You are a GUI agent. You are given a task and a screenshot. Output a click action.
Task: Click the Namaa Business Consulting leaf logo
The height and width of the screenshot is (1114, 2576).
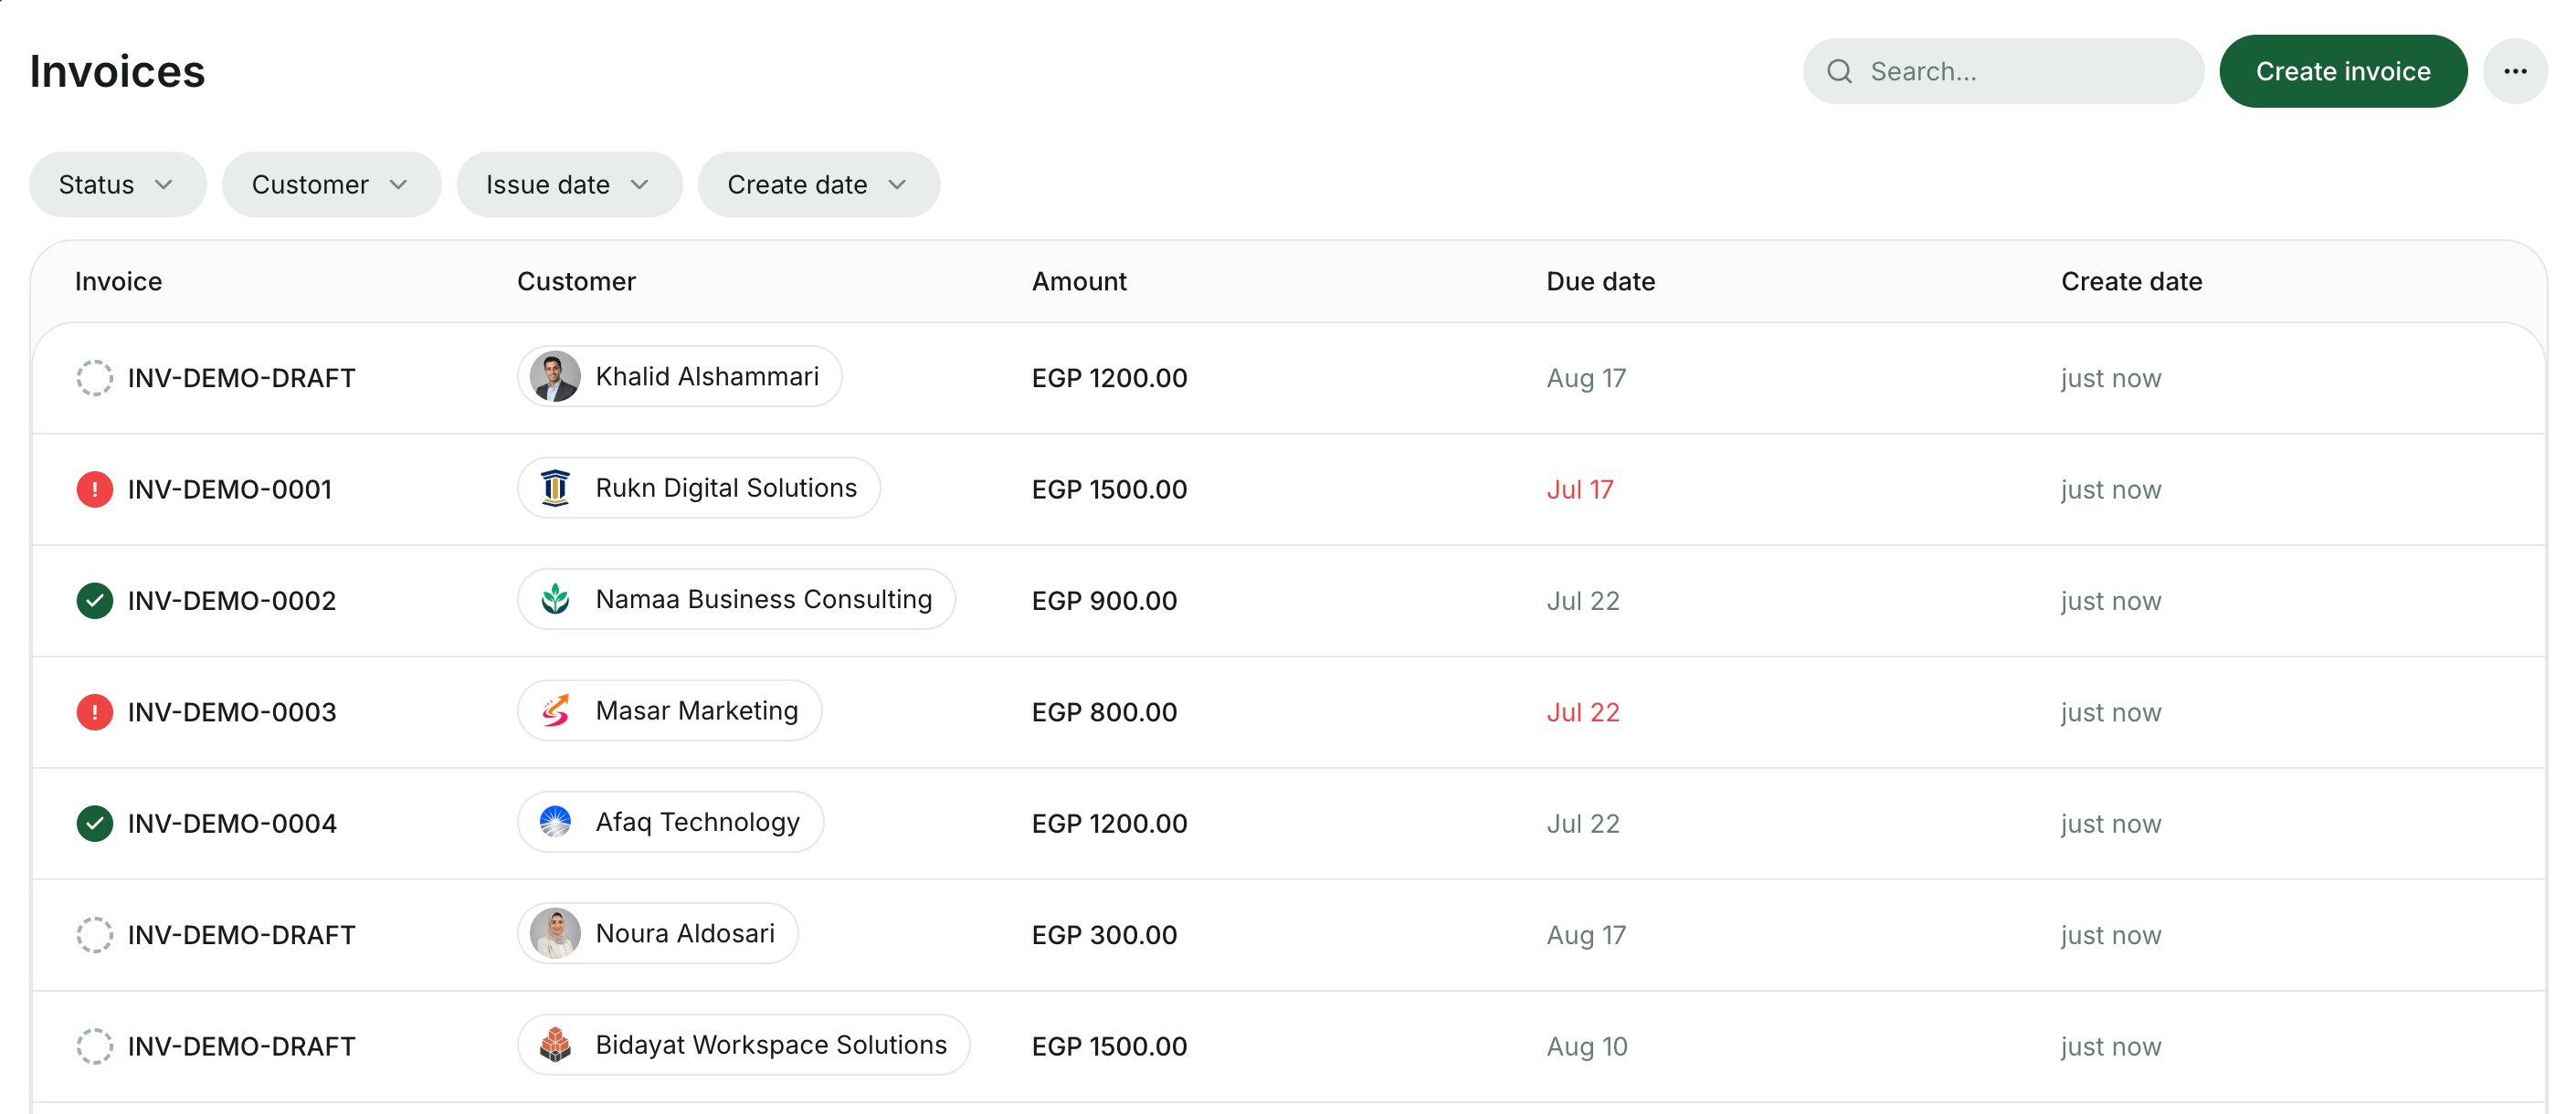pyautogui.click(x=555, y=599)
